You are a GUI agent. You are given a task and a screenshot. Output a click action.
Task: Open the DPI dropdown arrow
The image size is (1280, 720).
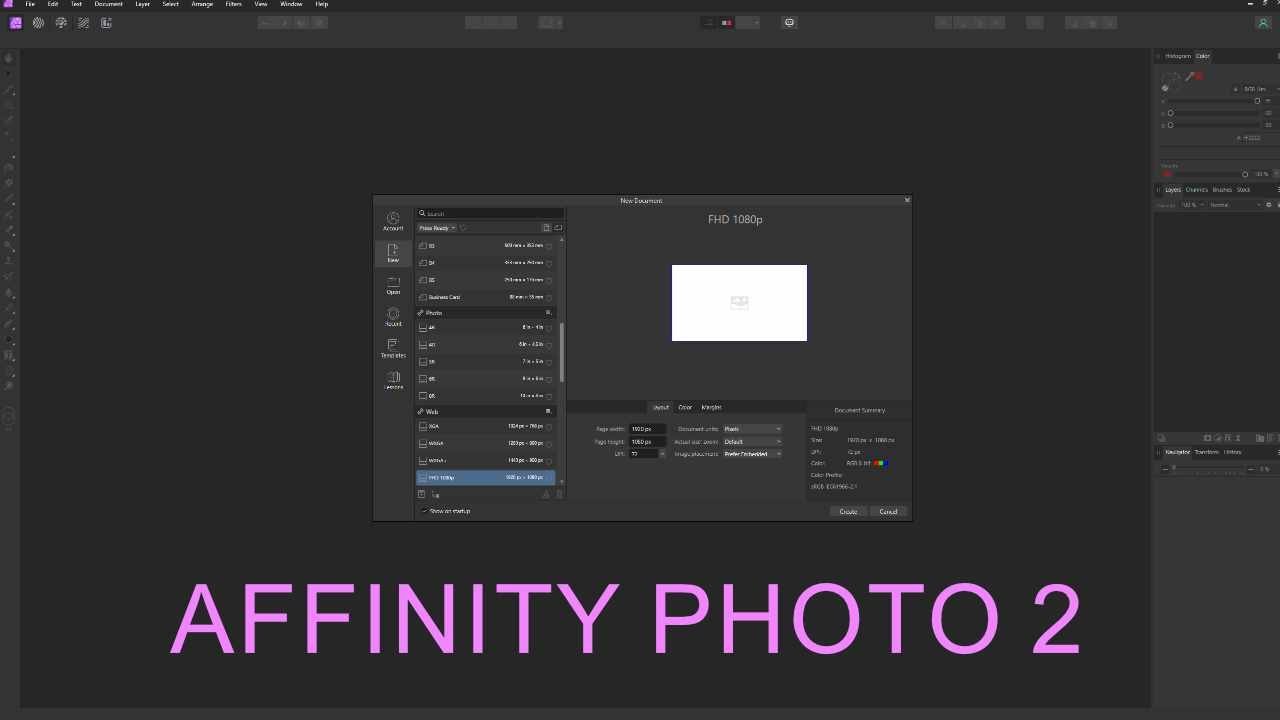[662, 454]
